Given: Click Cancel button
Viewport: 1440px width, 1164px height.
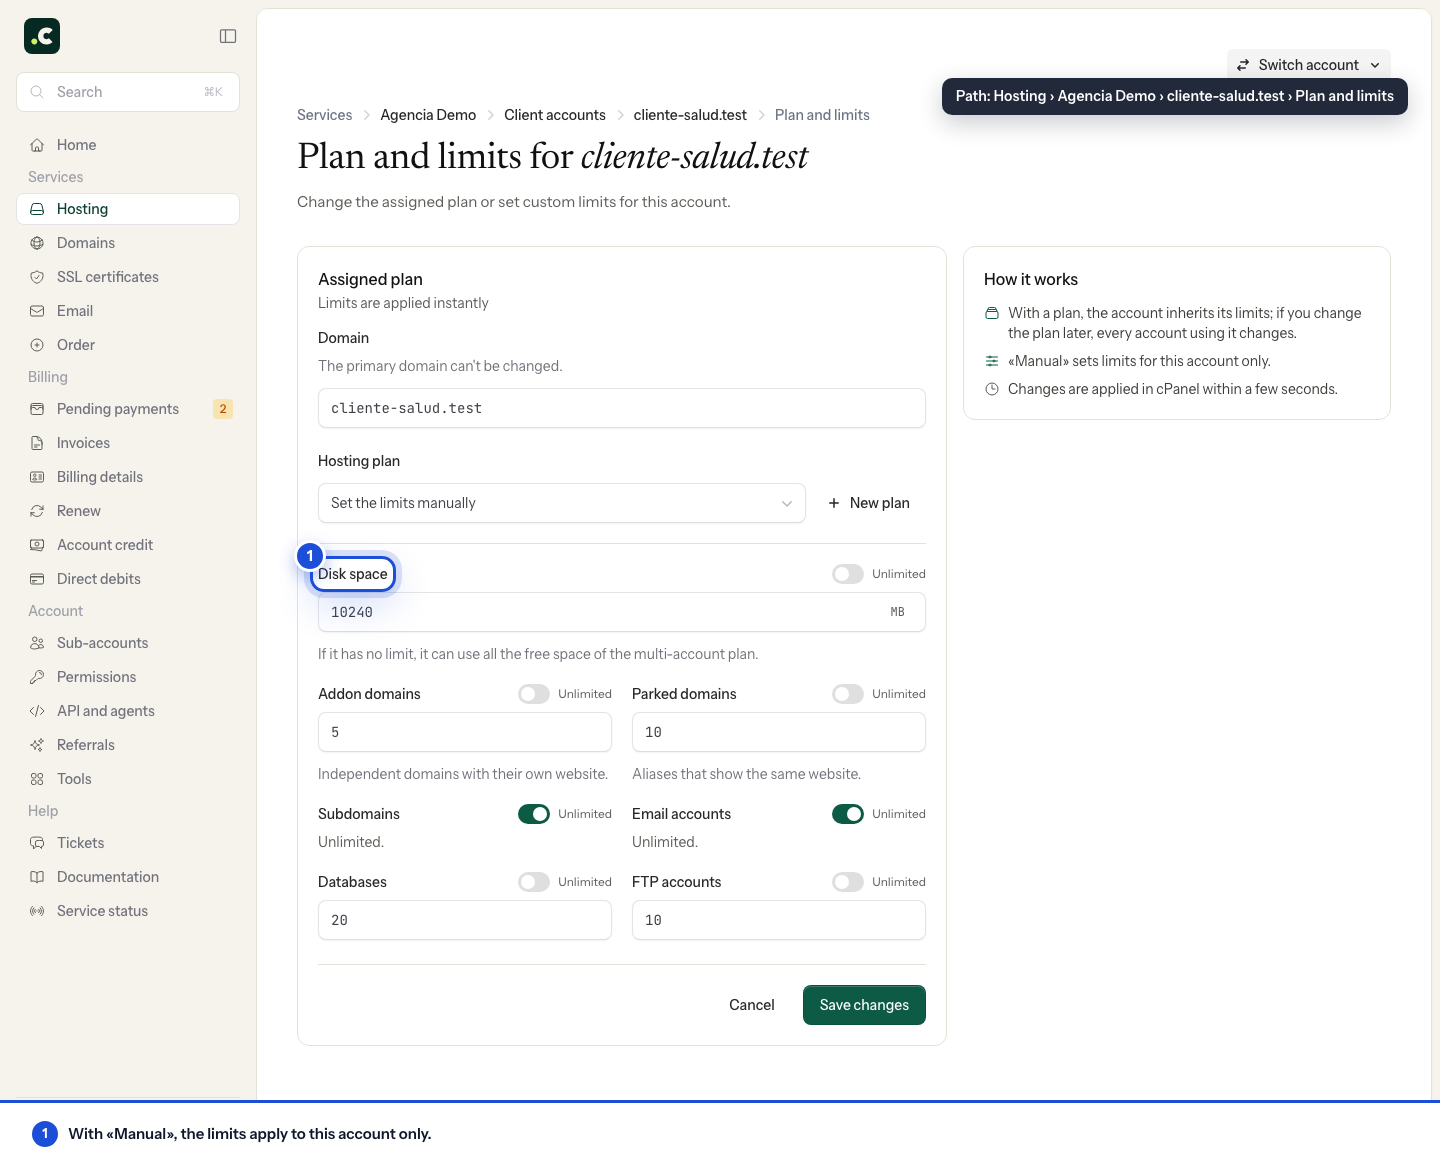Looking at the screenshot, I should point(752,1005).
